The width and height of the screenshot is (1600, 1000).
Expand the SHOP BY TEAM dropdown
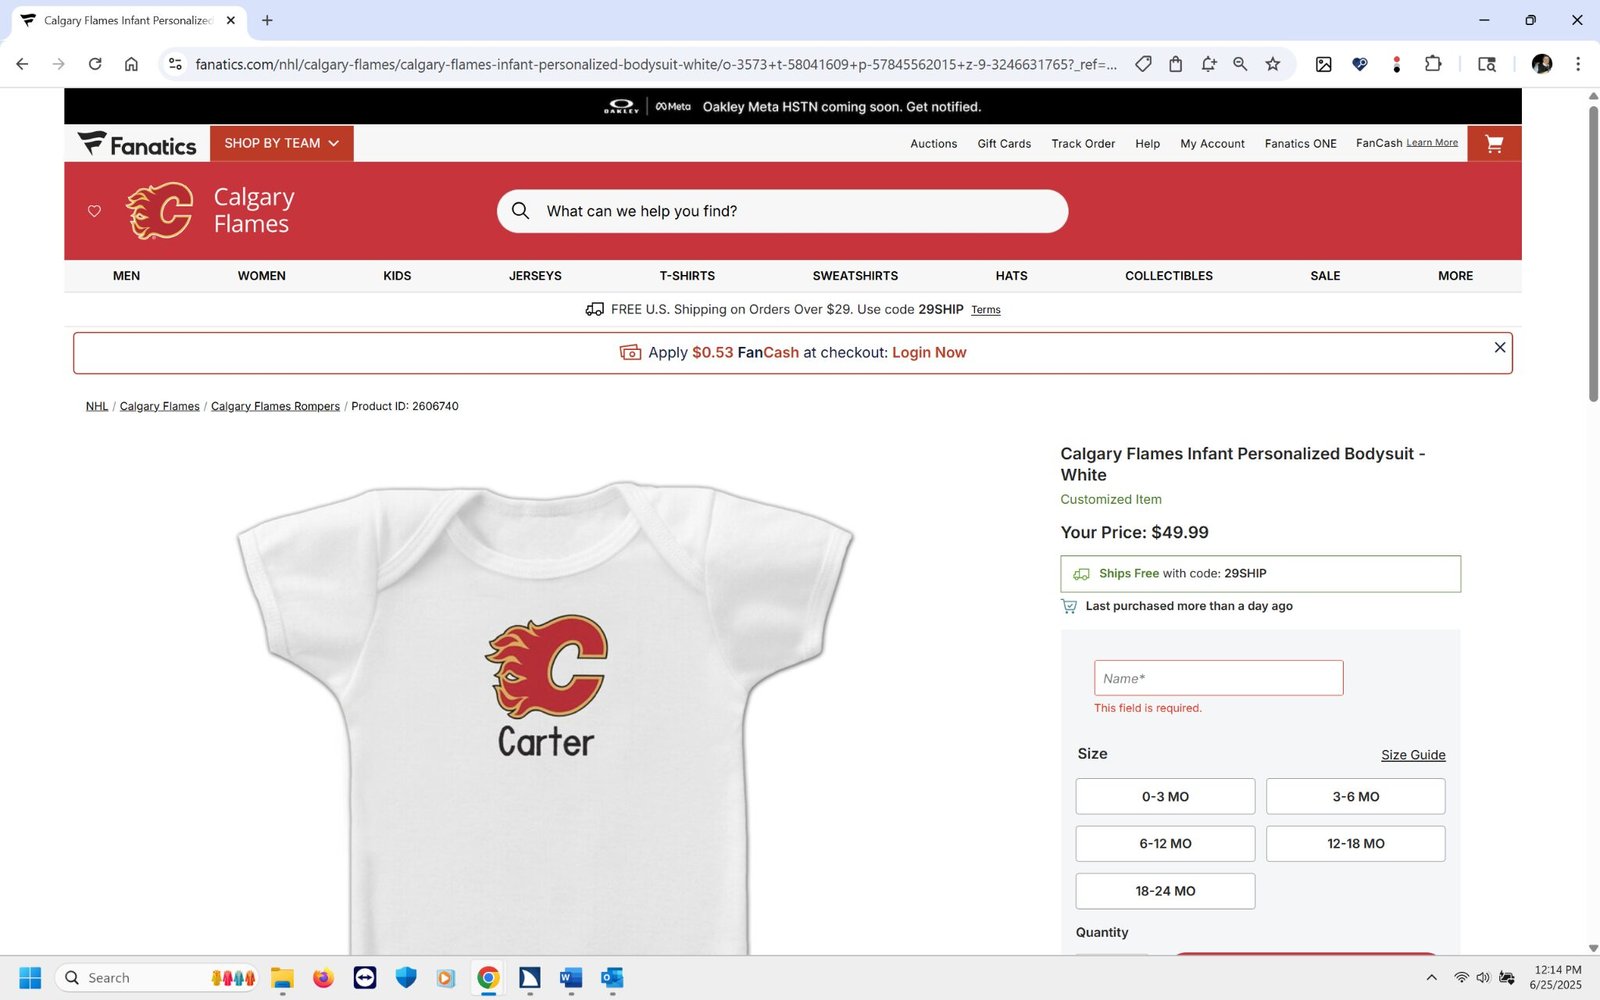click(282, 144)
